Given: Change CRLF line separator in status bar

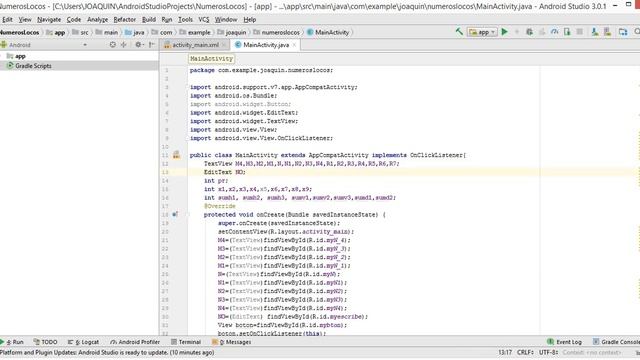Looking at the screenshot, I should tap(525, 352).
